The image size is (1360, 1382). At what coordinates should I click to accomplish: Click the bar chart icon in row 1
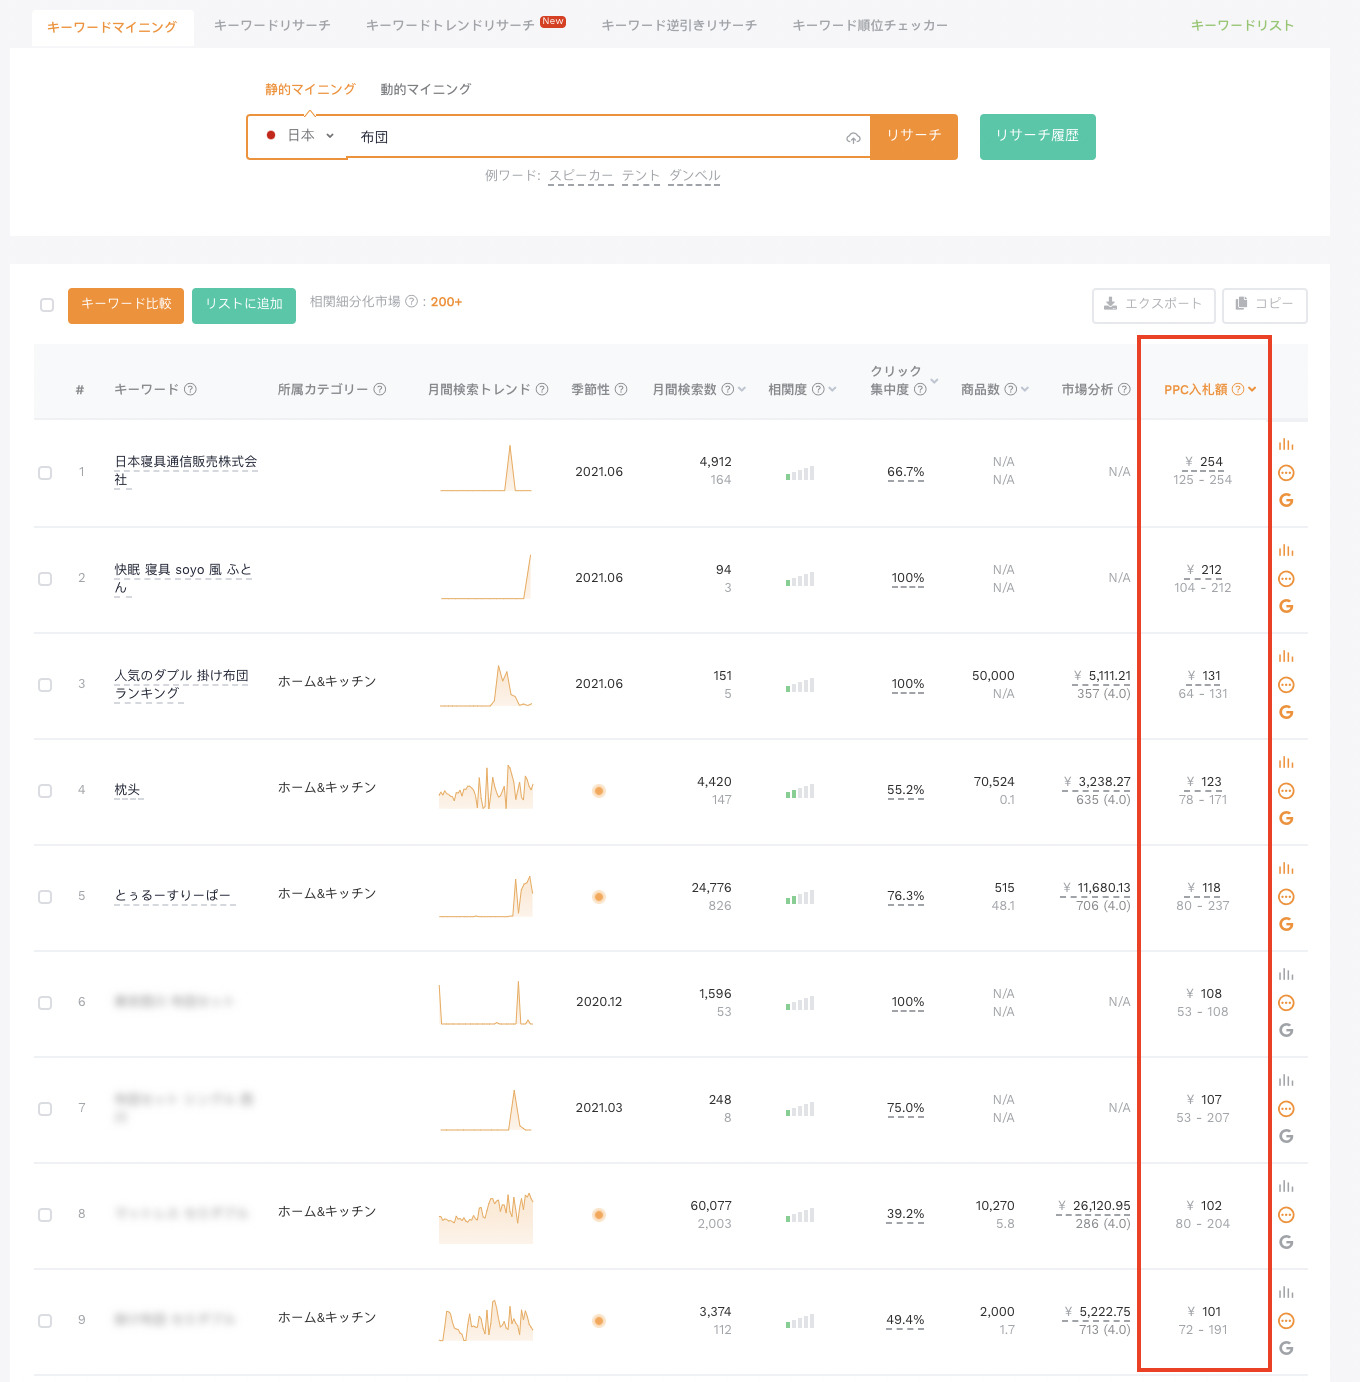coord(1286,444)
